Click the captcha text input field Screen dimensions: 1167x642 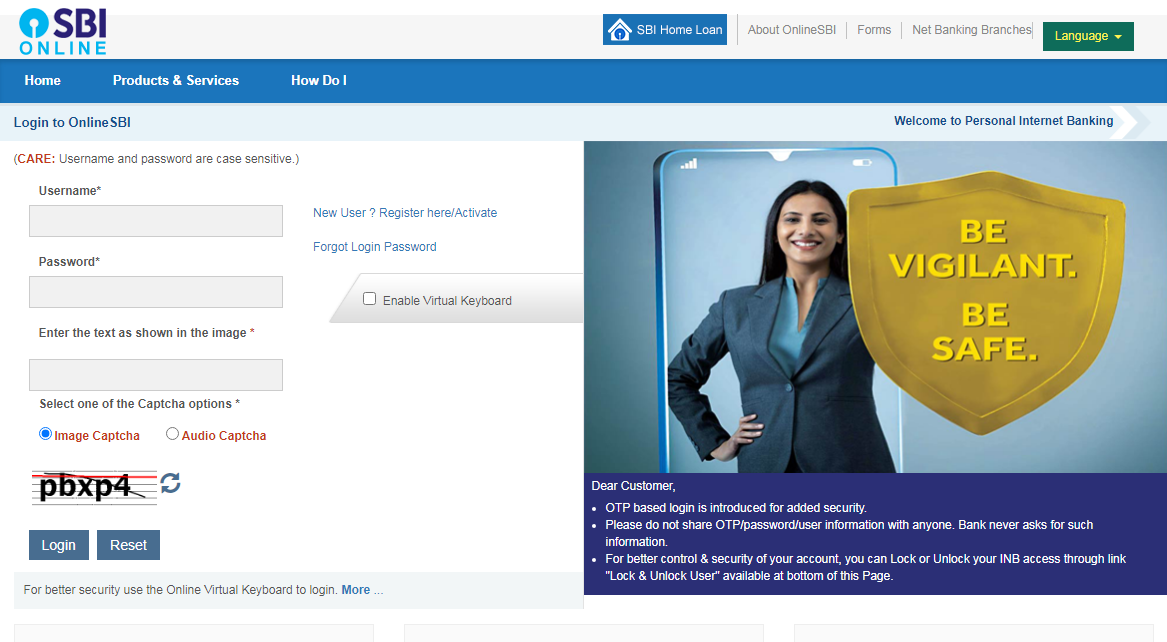pos(156,375)
